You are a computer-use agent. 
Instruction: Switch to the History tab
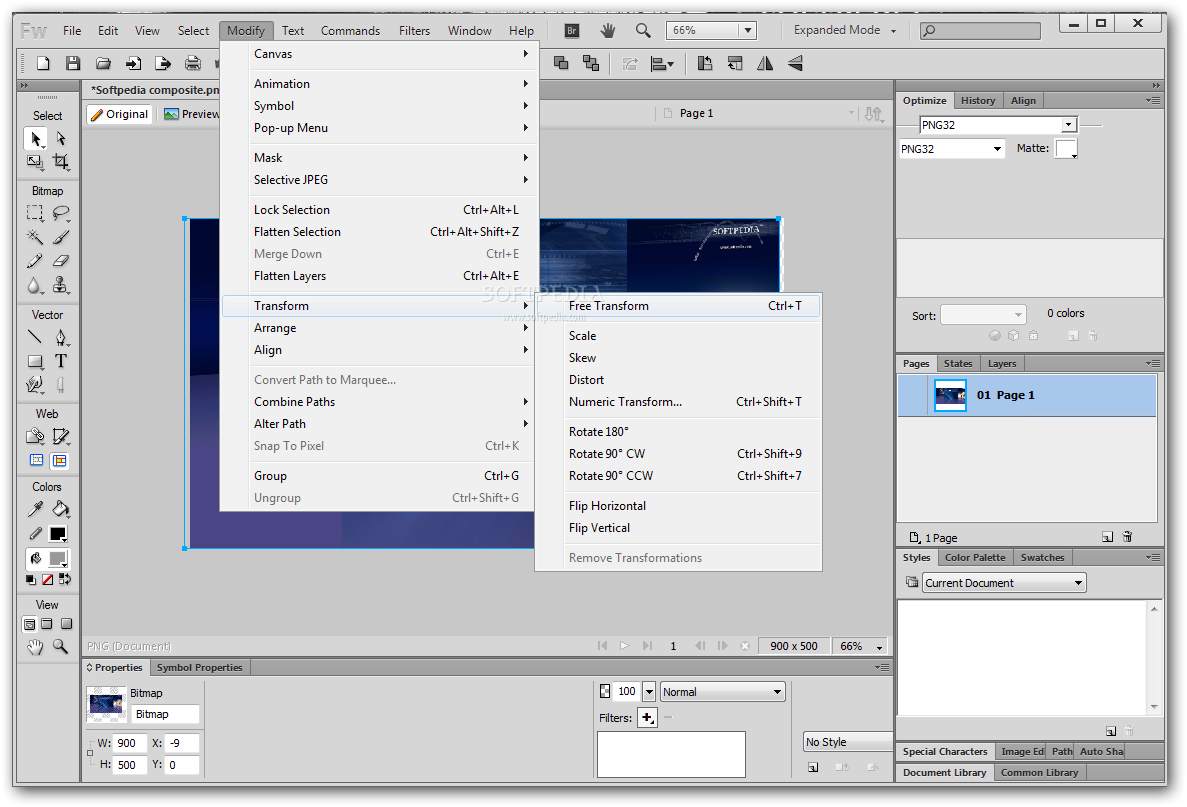(x=977, y=101)
